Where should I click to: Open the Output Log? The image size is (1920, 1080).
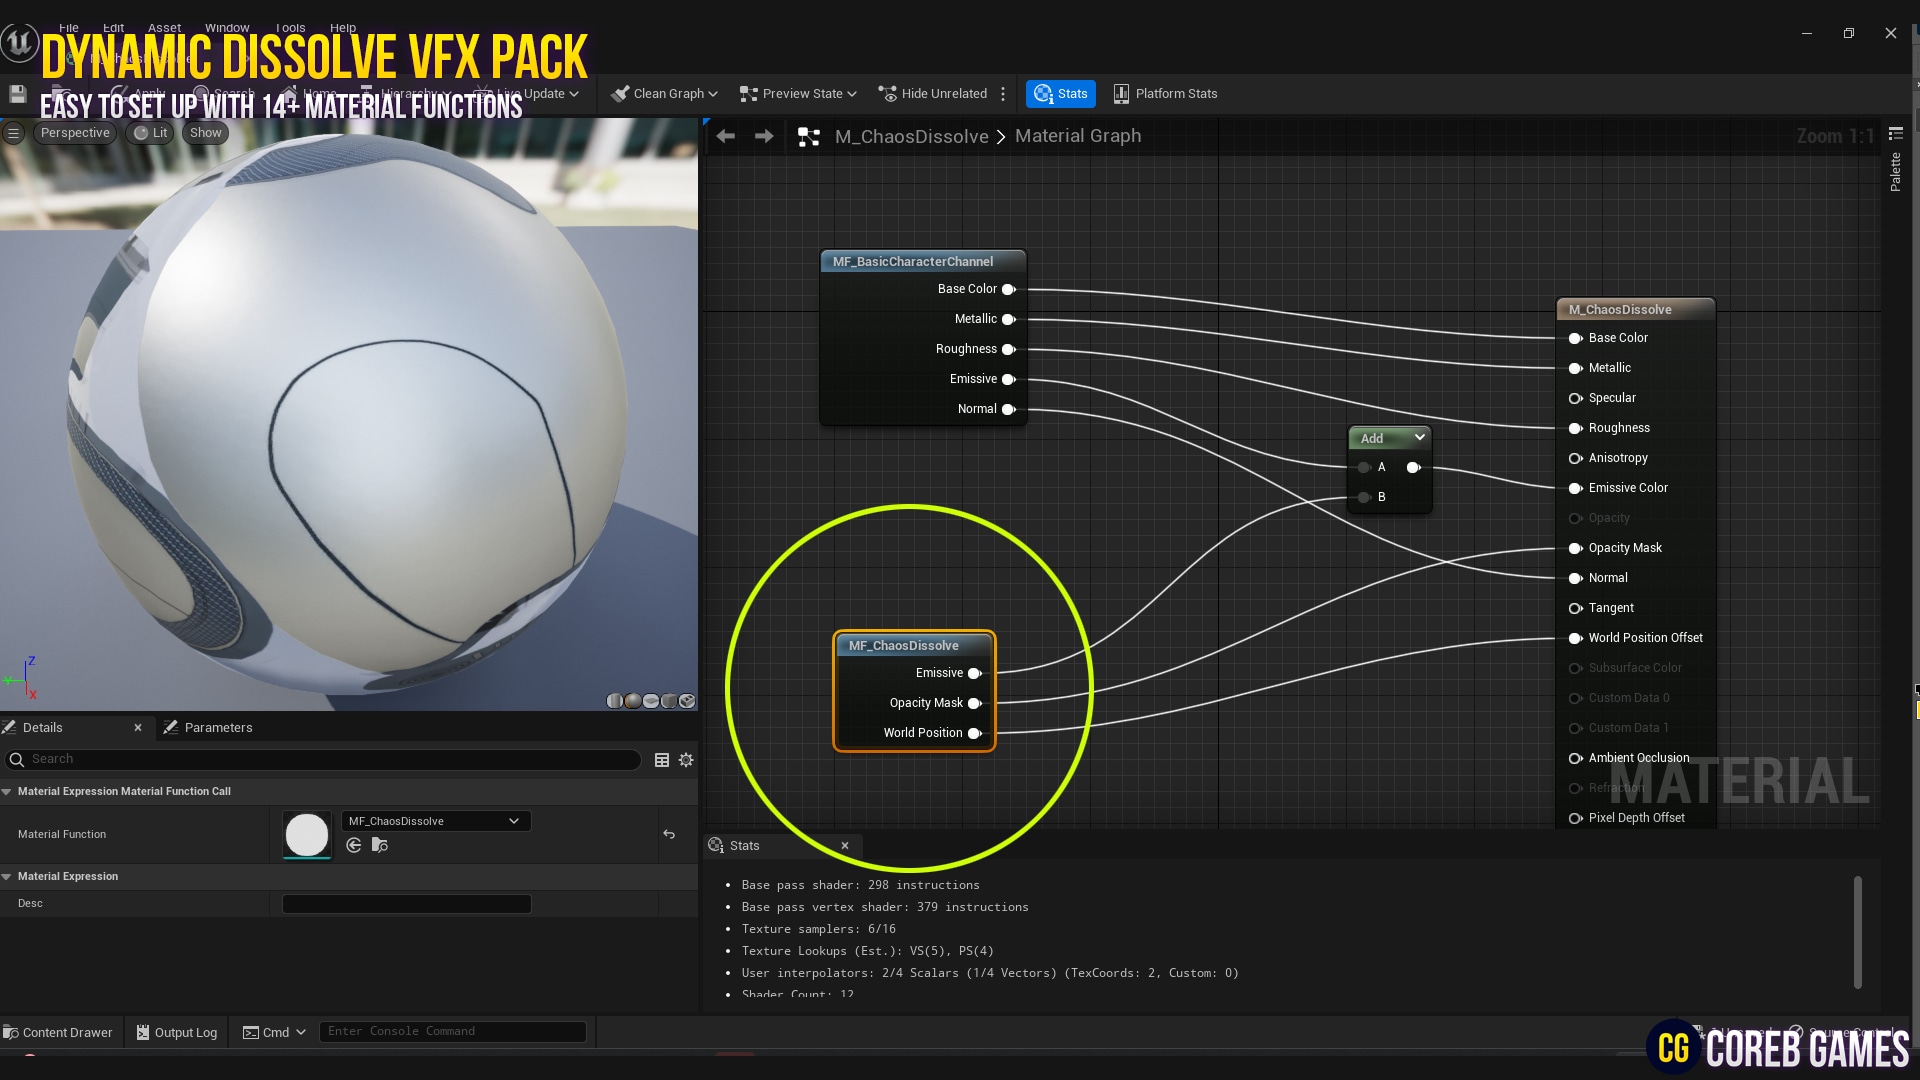(176, 1032)
